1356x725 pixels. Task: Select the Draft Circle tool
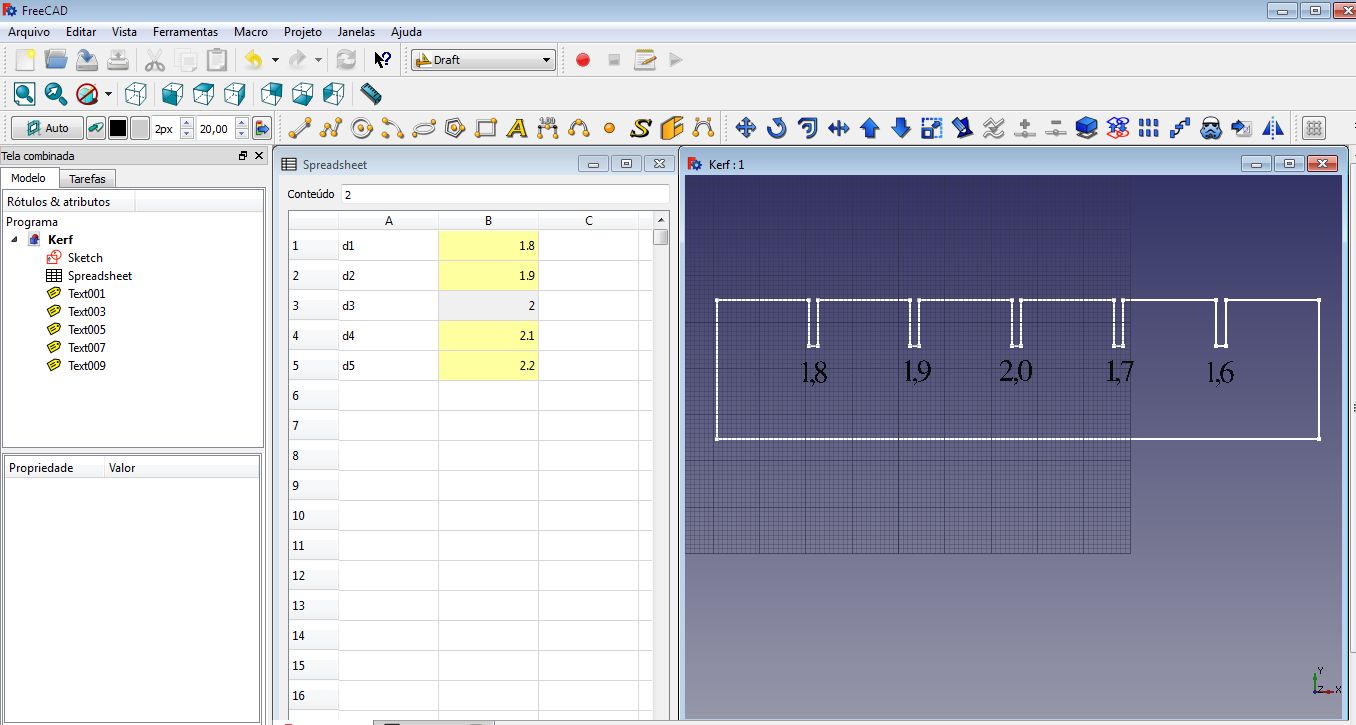[x=362, y=128]
